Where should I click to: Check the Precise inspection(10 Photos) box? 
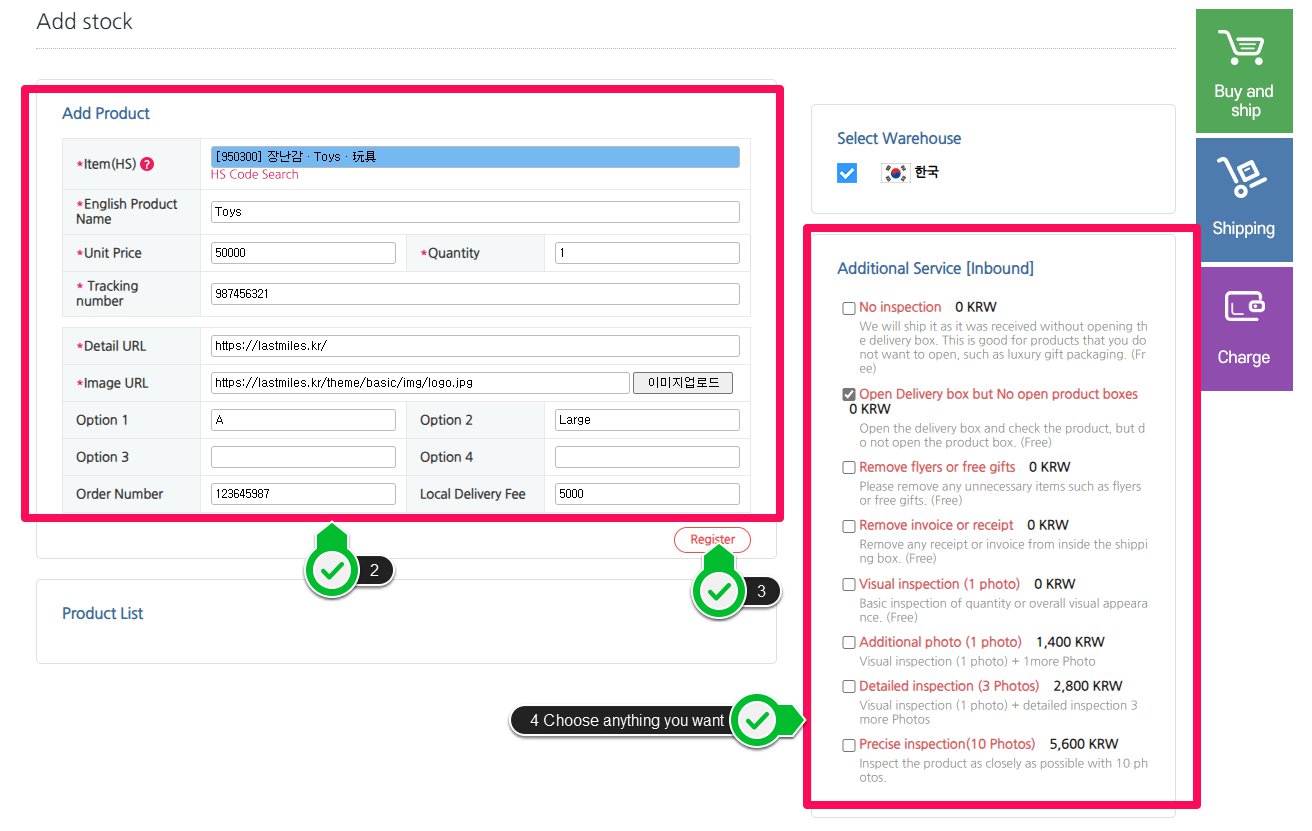[848, 745]
